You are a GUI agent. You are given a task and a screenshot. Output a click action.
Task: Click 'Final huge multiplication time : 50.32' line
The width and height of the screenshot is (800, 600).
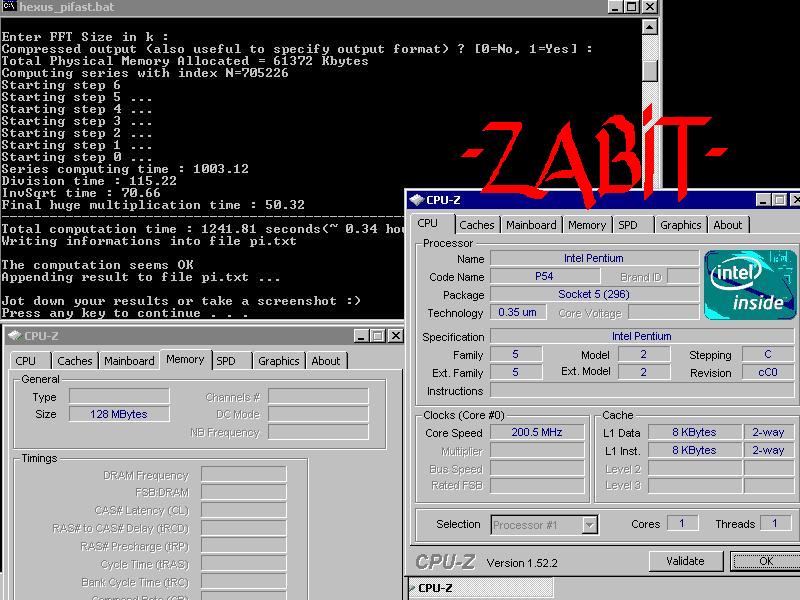pyautogui.click(x=153, y=205)
